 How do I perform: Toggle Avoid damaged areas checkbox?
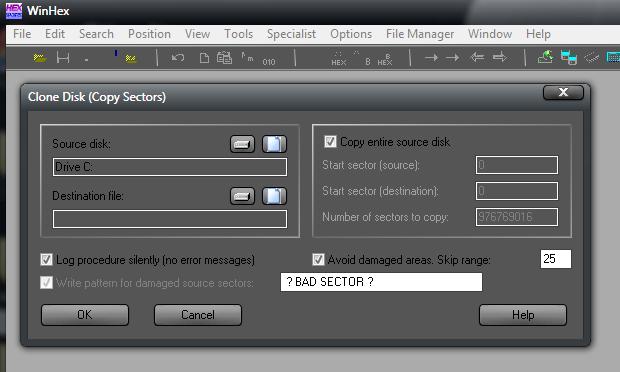(318, 260)
